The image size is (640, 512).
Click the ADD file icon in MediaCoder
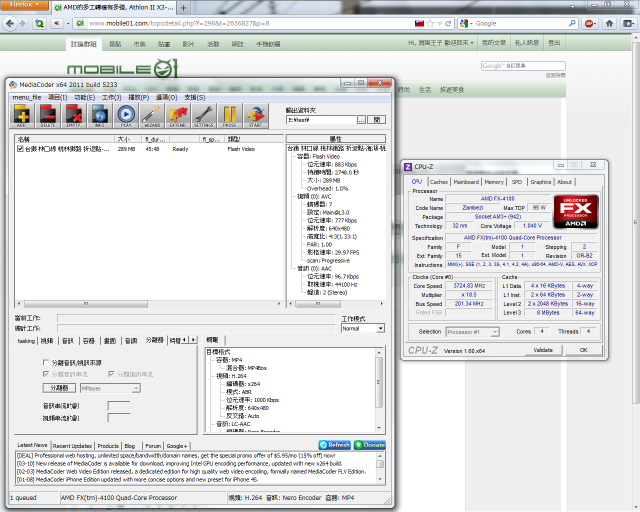point(22,116)
